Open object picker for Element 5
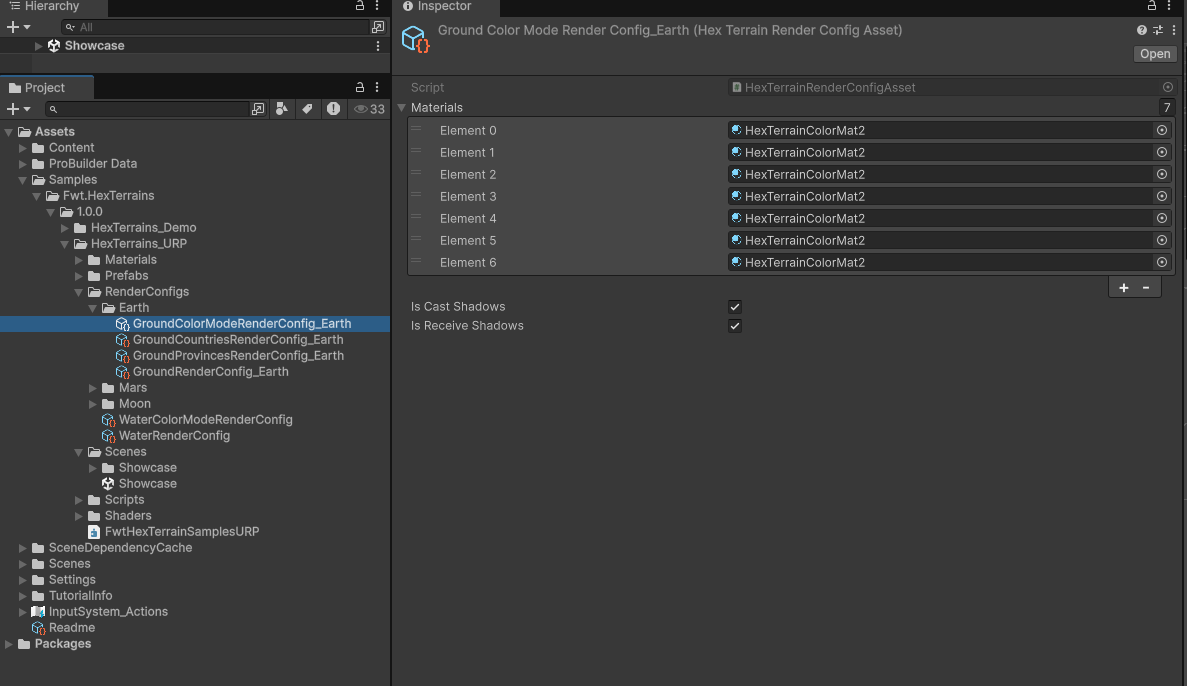The image size is (1187, 686). tap(1162, 240)
